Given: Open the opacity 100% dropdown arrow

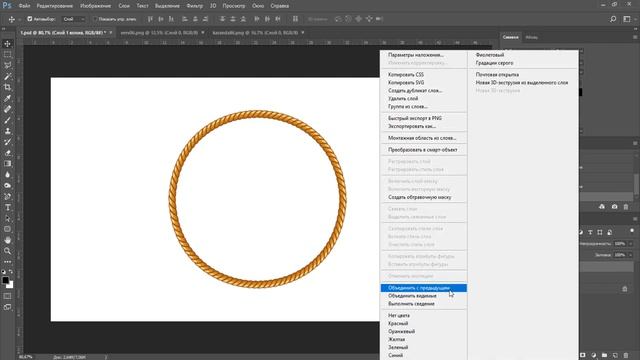Looking at the screenshot, I should (x=631, y=244).
